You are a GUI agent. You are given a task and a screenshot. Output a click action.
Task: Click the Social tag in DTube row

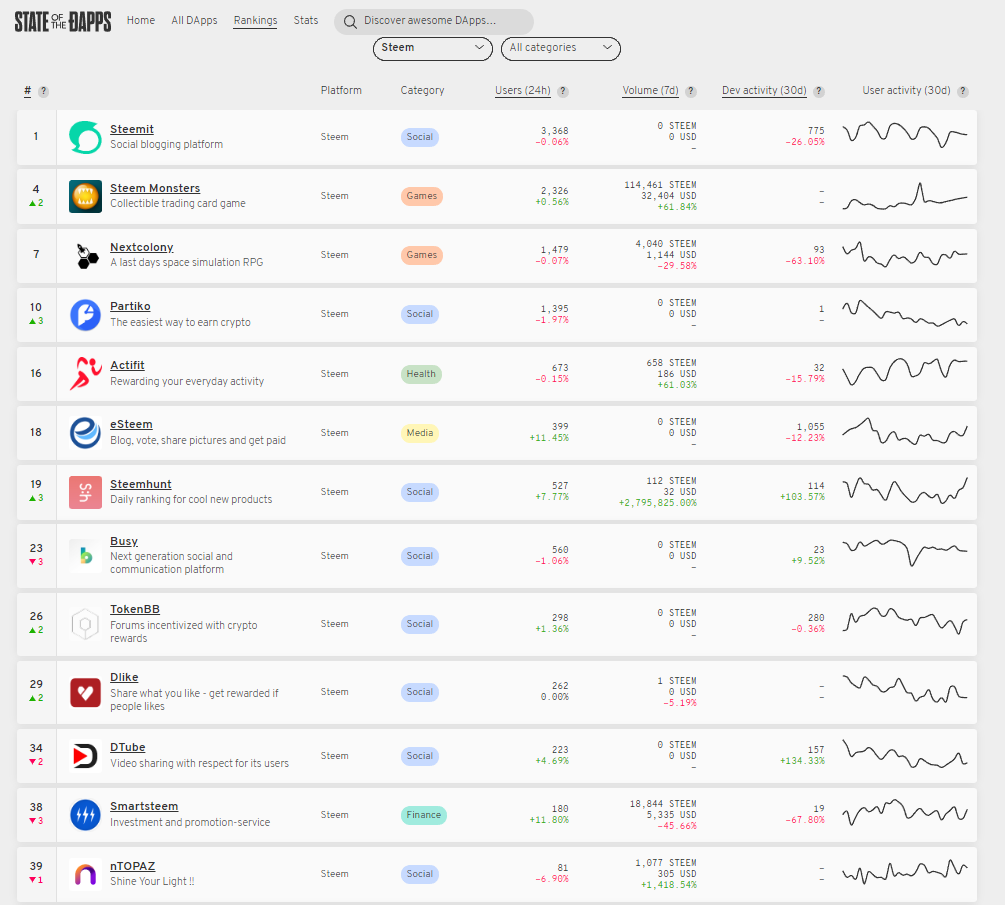420,756
